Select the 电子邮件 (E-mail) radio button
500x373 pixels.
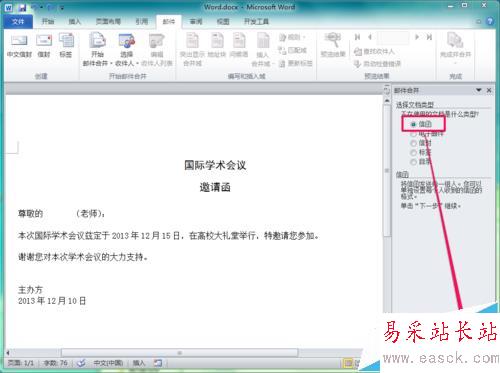413,134
